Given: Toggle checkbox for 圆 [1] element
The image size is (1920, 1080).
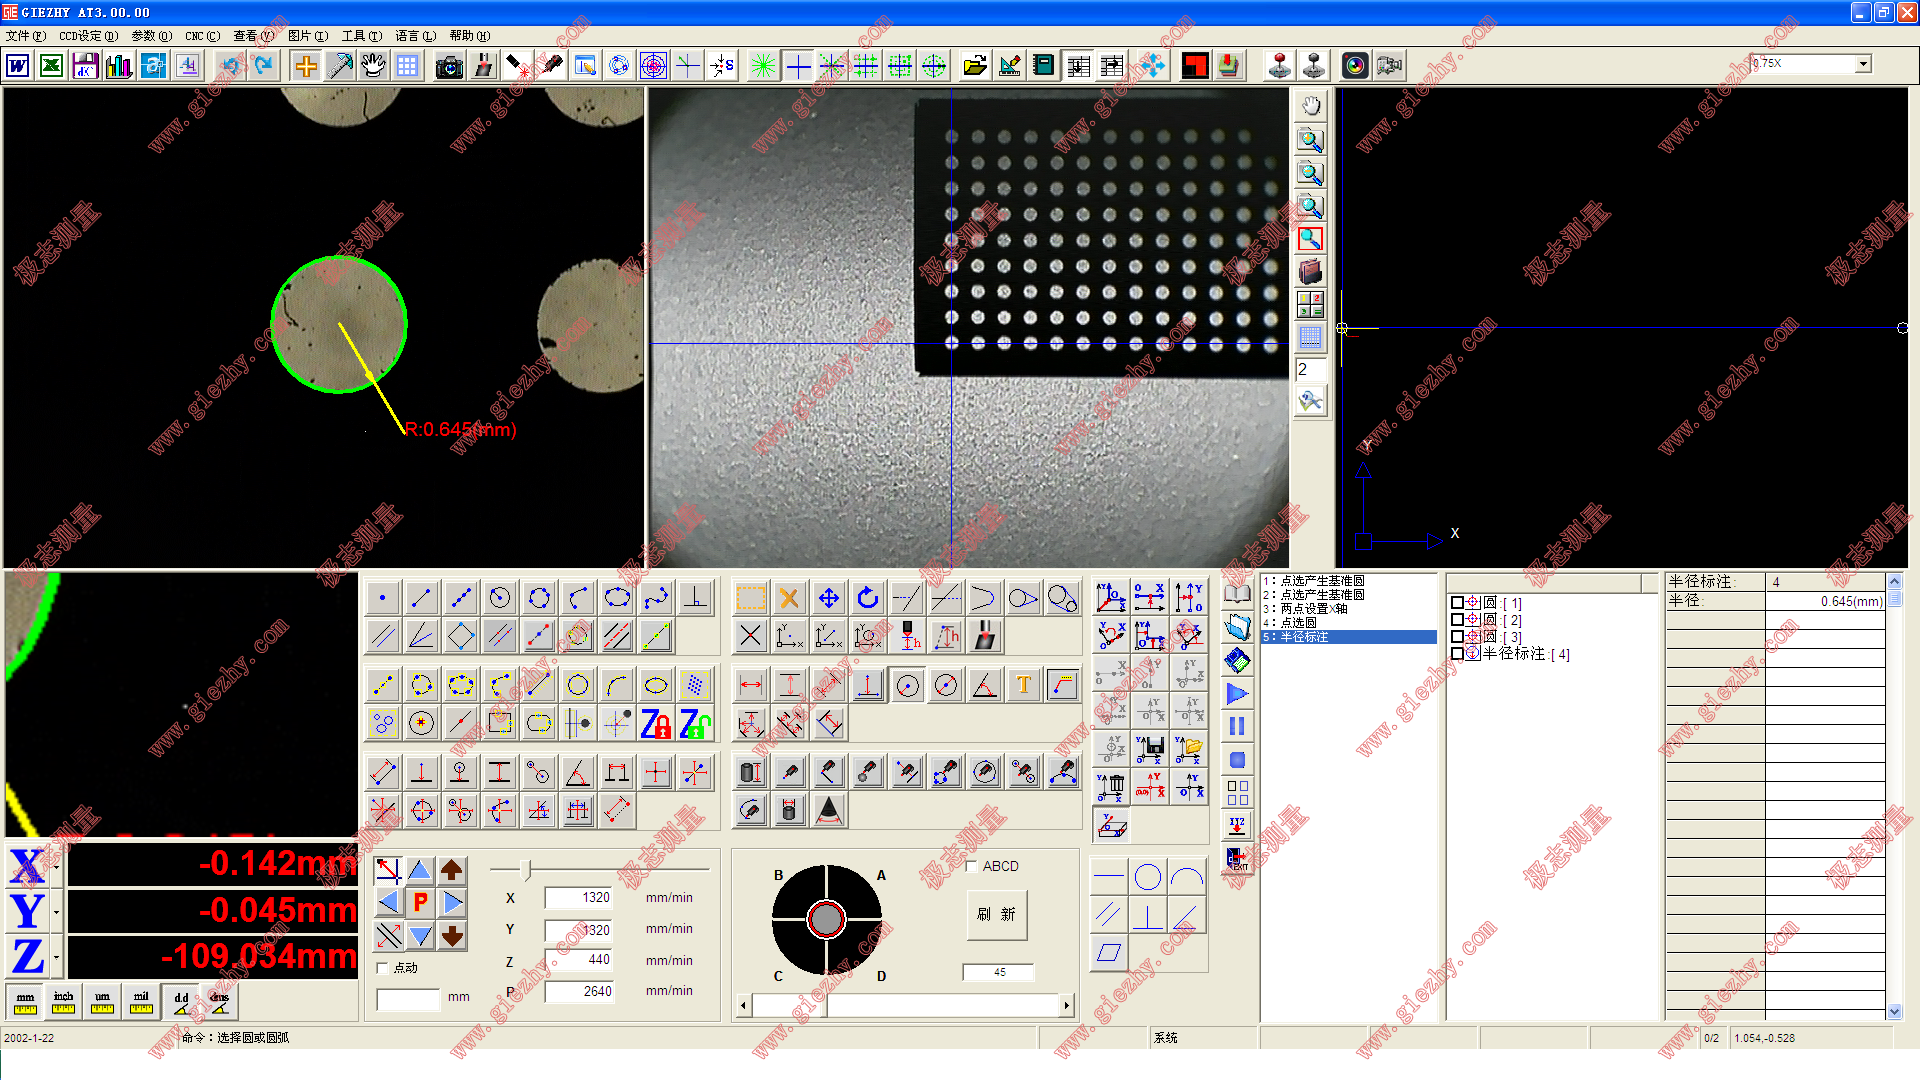Looking at the screenshot, I should [1457, 603].
